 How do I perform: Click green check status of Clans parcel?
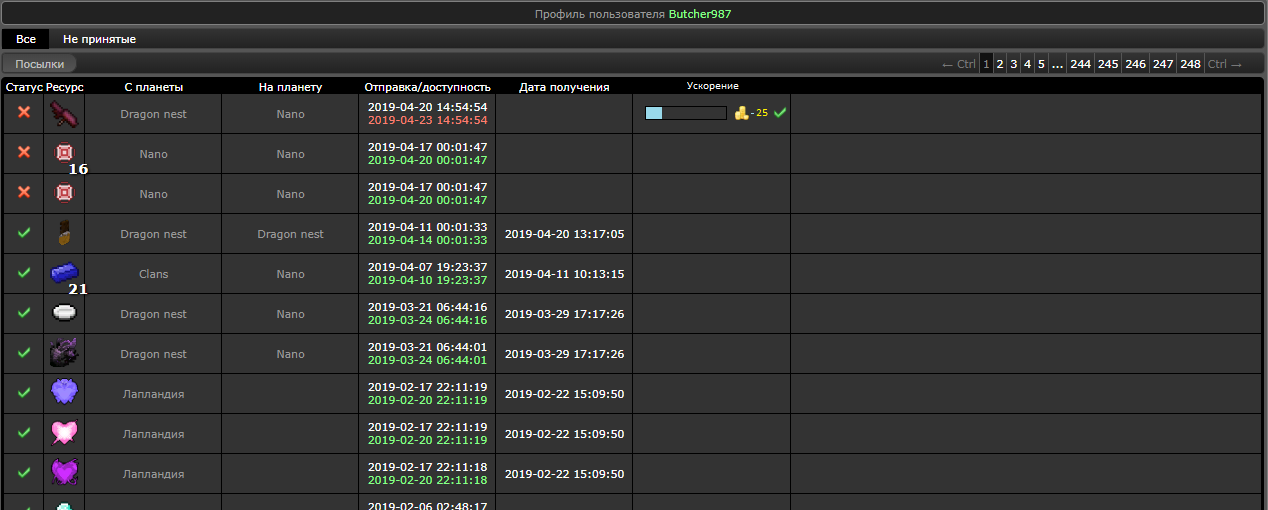(x=24, y=273)
